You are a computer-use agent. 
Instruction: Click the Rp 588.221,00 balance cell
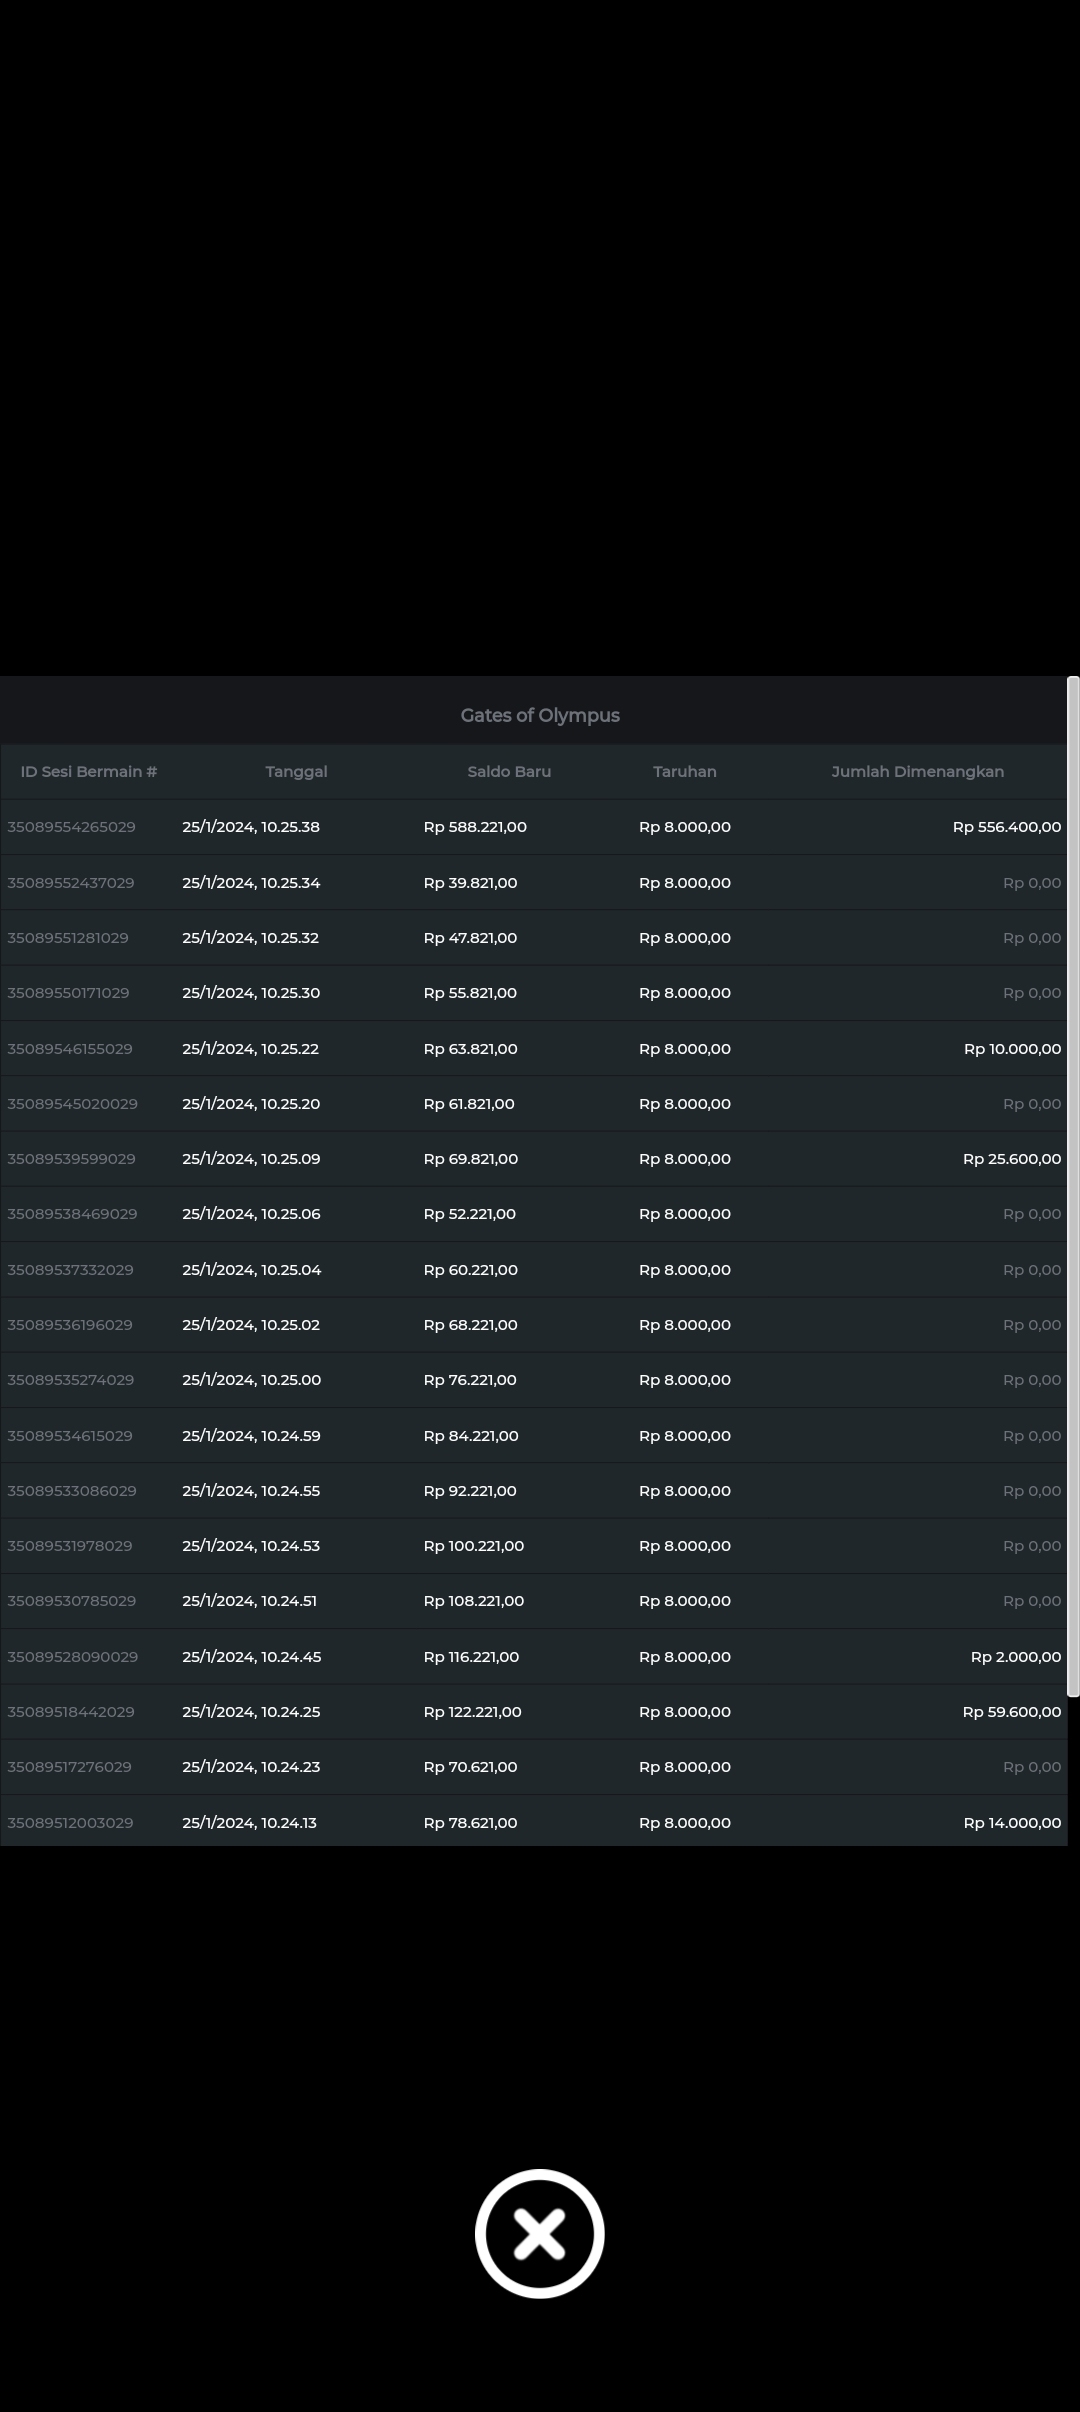475,827
